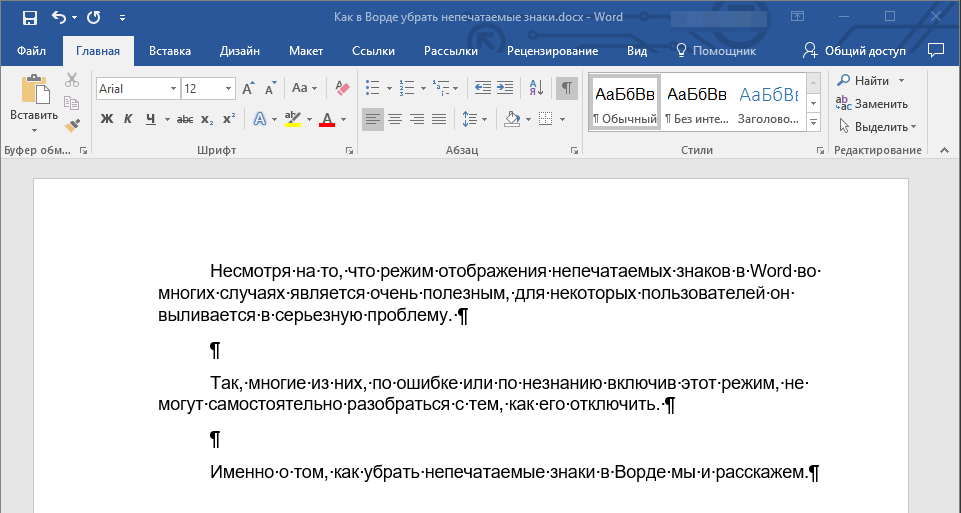
Task: Click the Save icon in quick access toolbar
Action: tap(29, 17)
